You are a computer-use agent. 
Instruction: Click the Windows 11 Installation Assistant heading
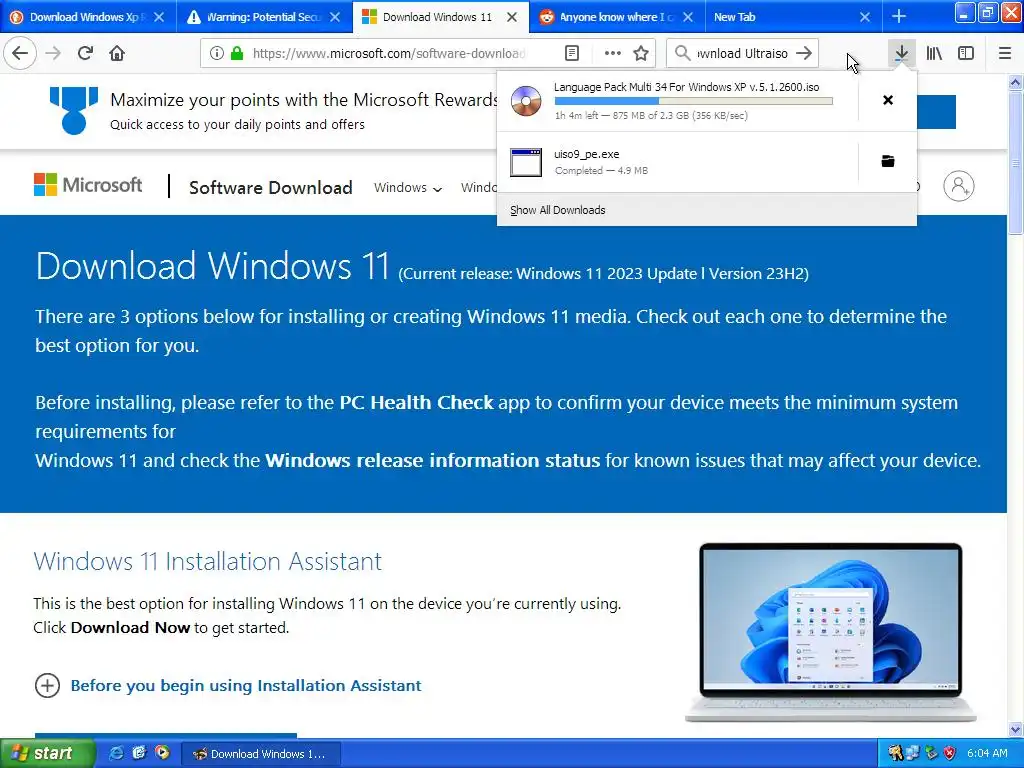(x=208, y=562)
